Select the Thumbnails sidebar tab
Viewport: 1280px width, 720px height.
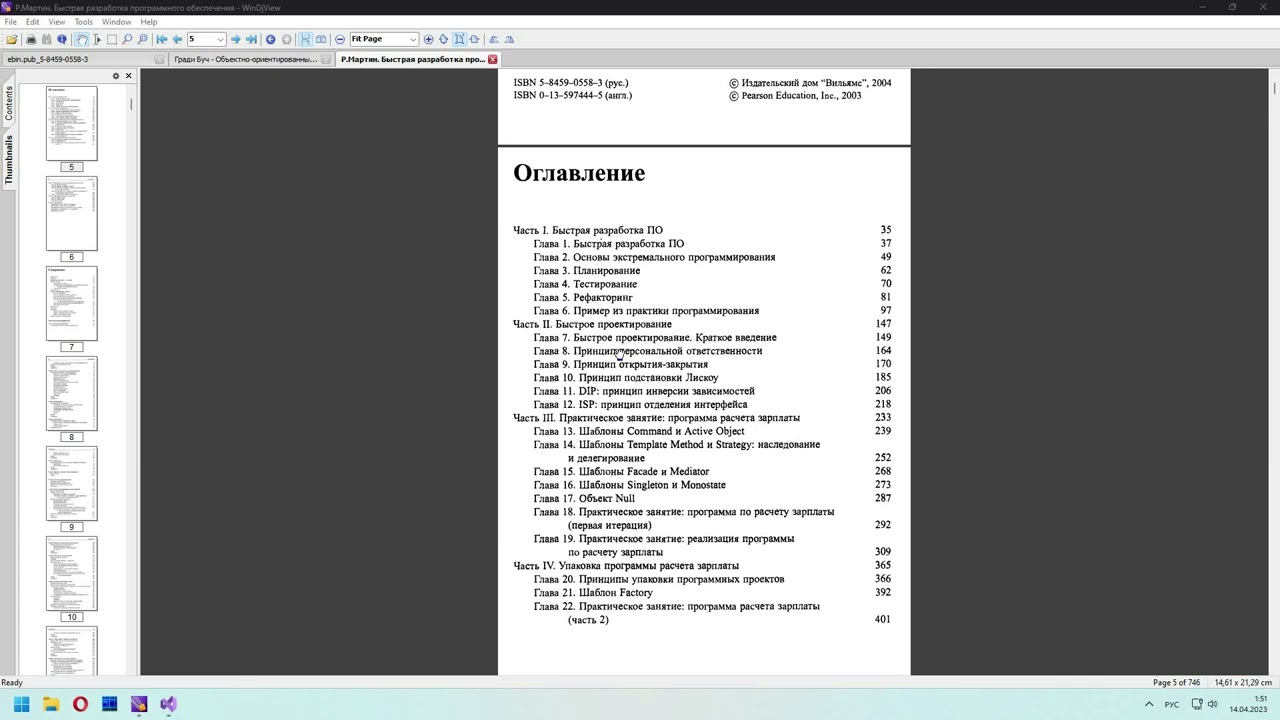[9, 159]
